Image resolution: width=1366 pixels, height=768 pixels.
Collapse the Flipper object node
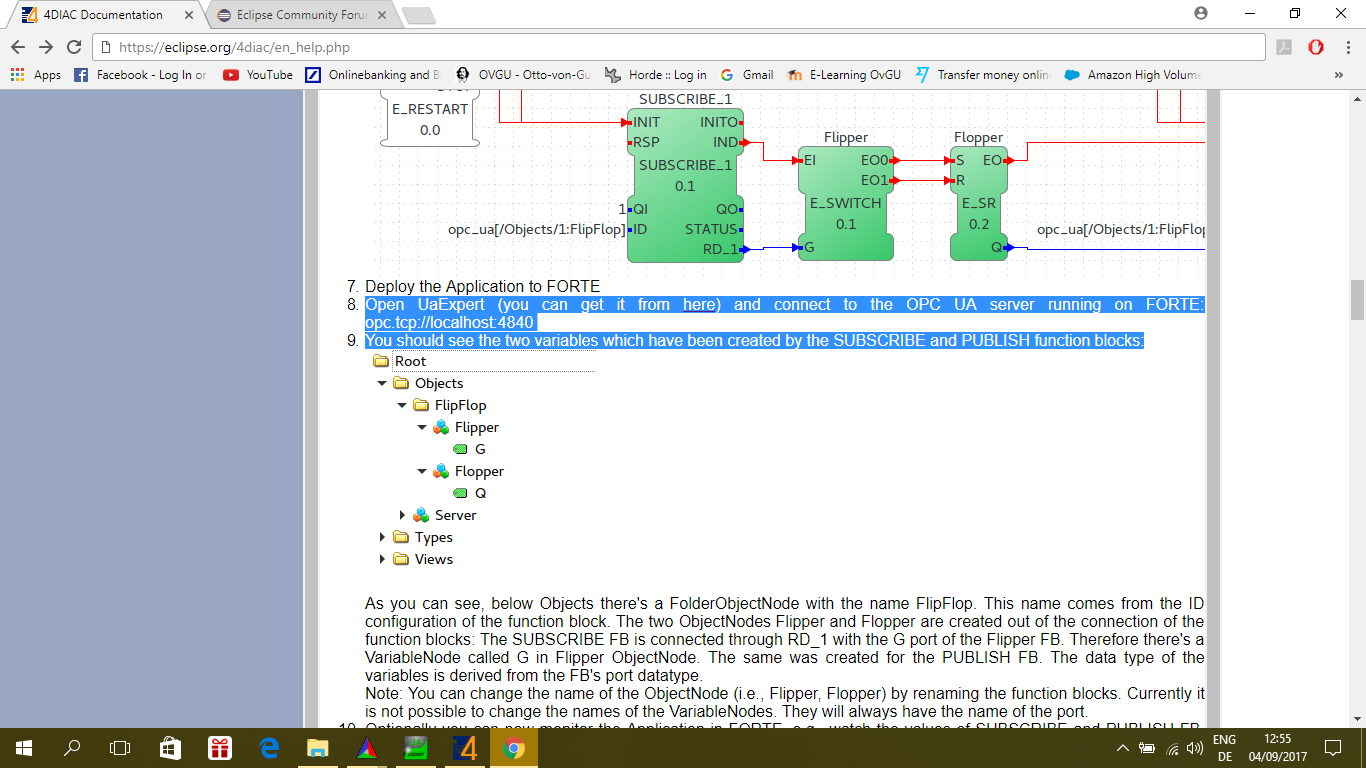[422, 427]
